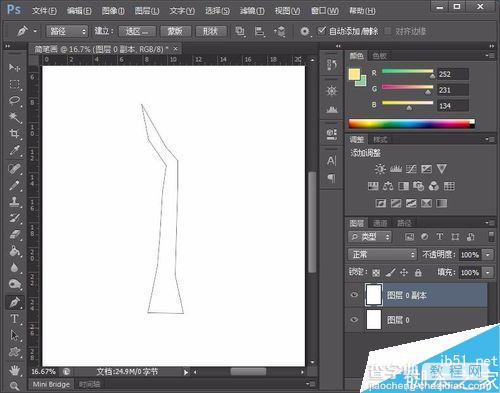
Task: Add a Brightness/Contrast sun adjustment
Action: [380, 169]
